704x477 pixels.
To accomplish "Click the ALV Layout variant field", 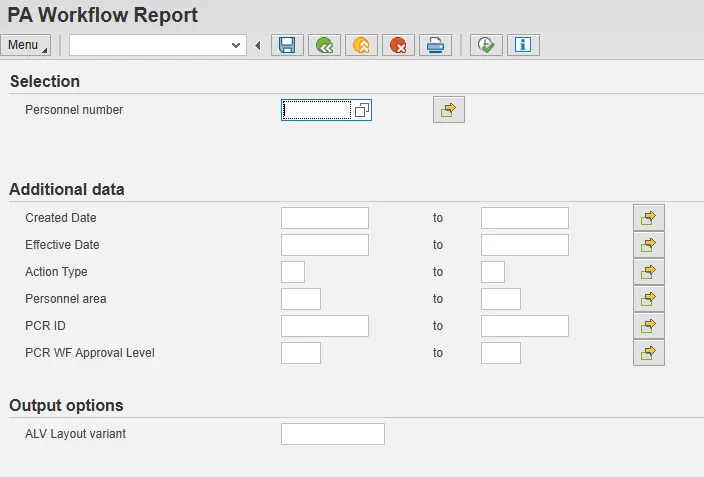I will tap(332, 434).
